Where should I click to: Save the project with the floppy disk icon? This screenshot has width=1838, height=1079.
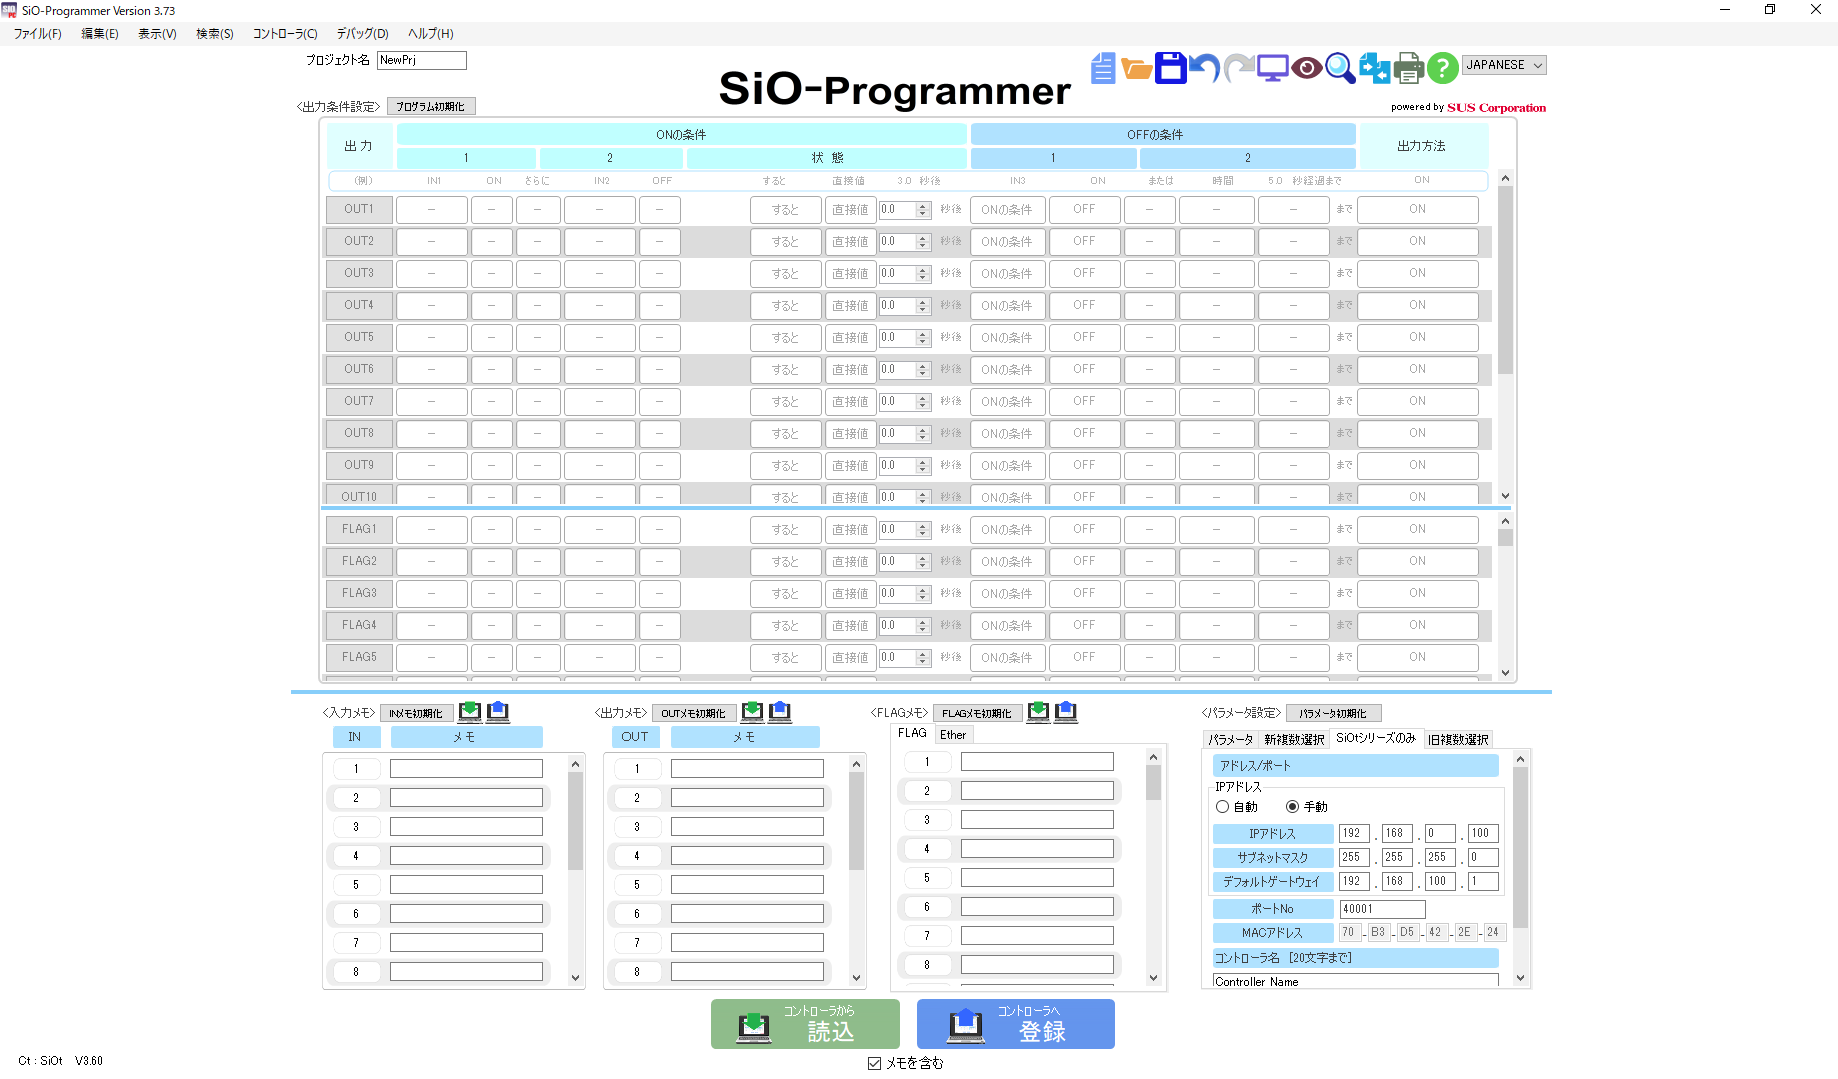(x=1170, y=68)
